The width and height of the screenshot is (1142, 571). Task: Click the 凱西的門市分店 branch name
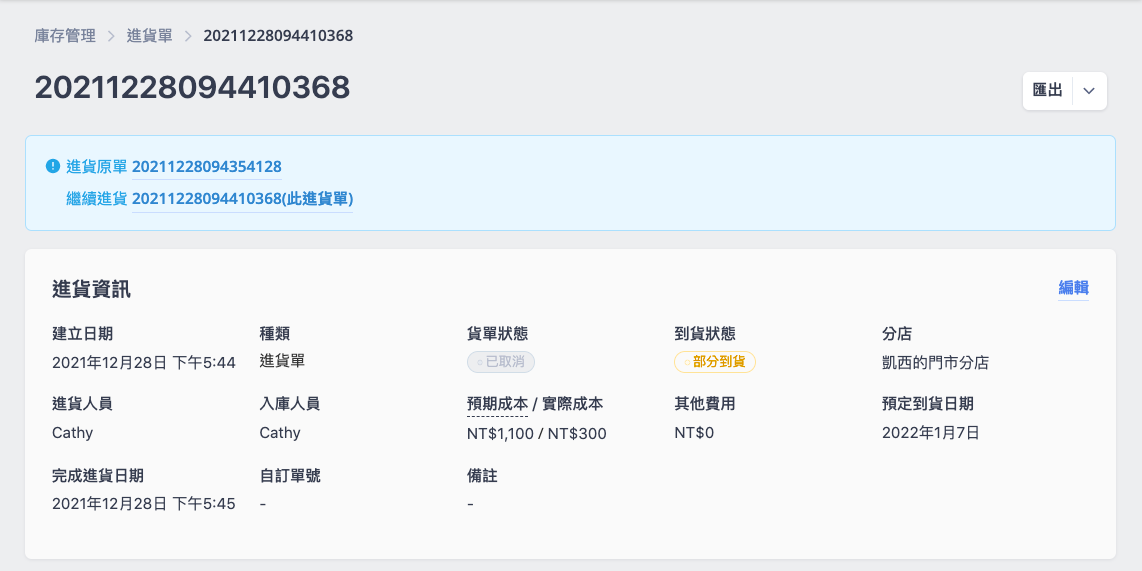pyautogui.click(x=935, y=362)
